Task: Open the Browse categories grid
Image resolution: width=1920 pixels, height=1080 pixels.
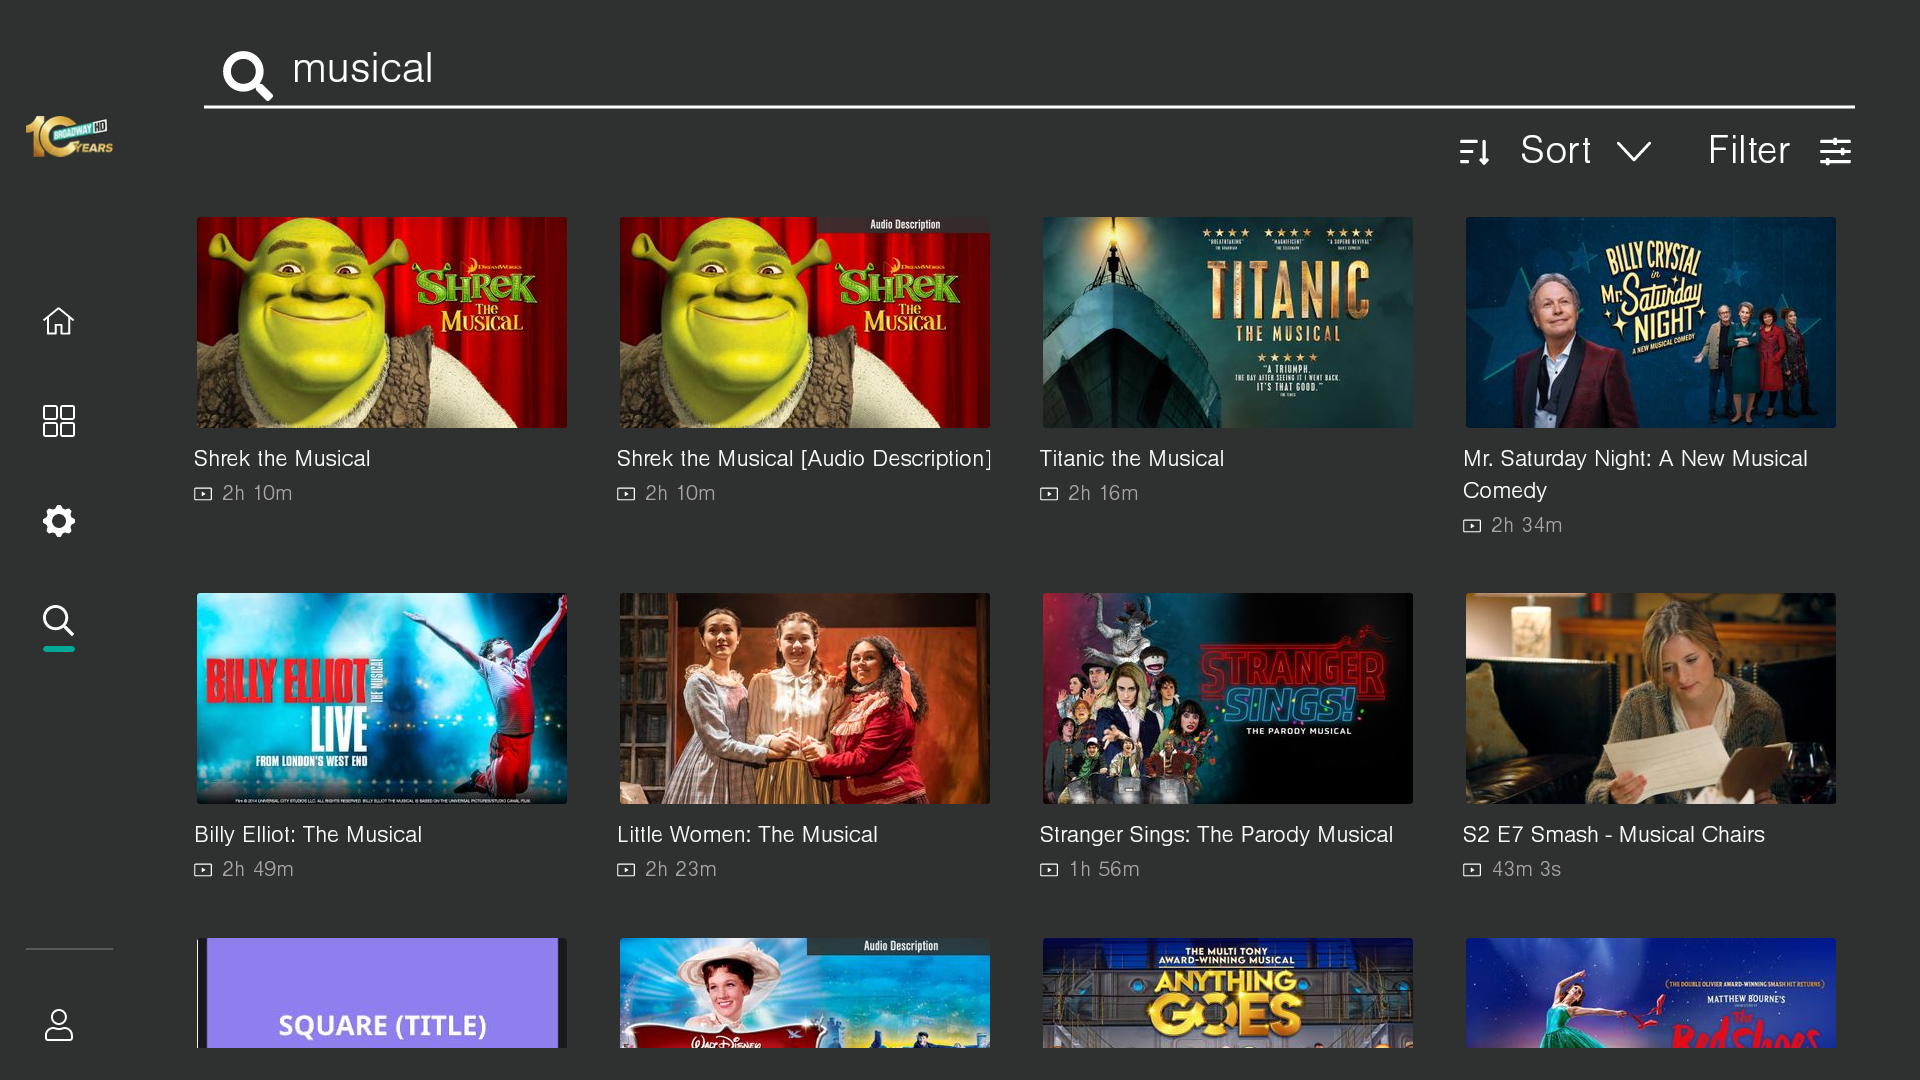Action: (58, 421)
